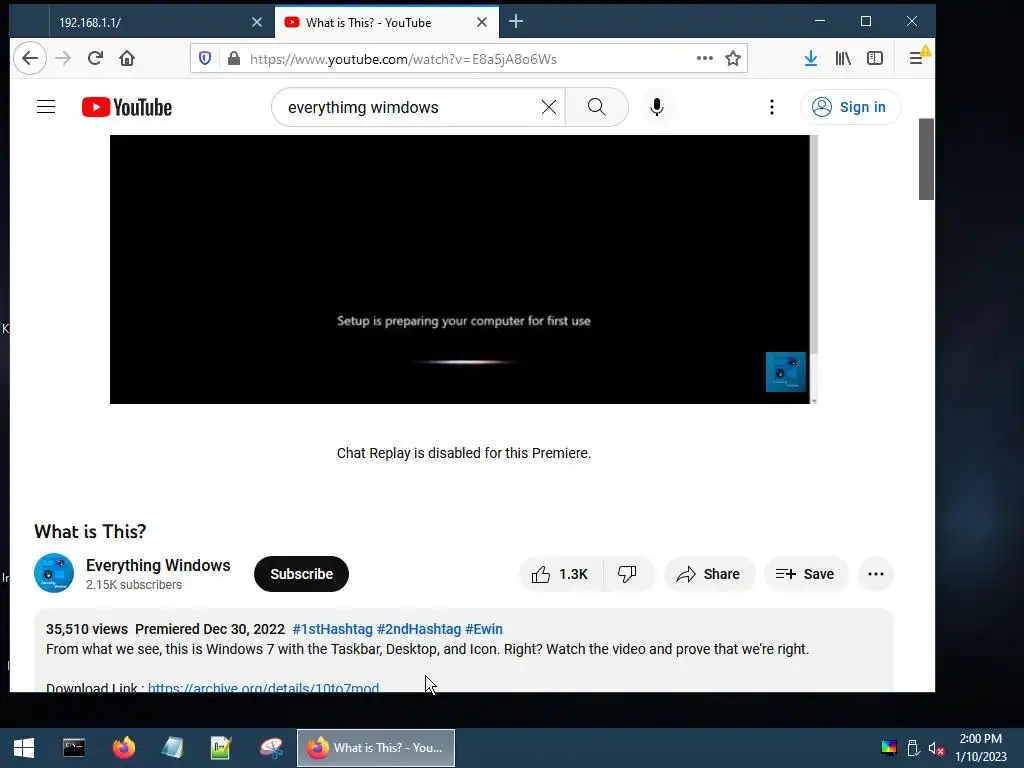The width and height of the screenshot is (1024, 768).
Task: Click the Share button
Action: point(709,574)
